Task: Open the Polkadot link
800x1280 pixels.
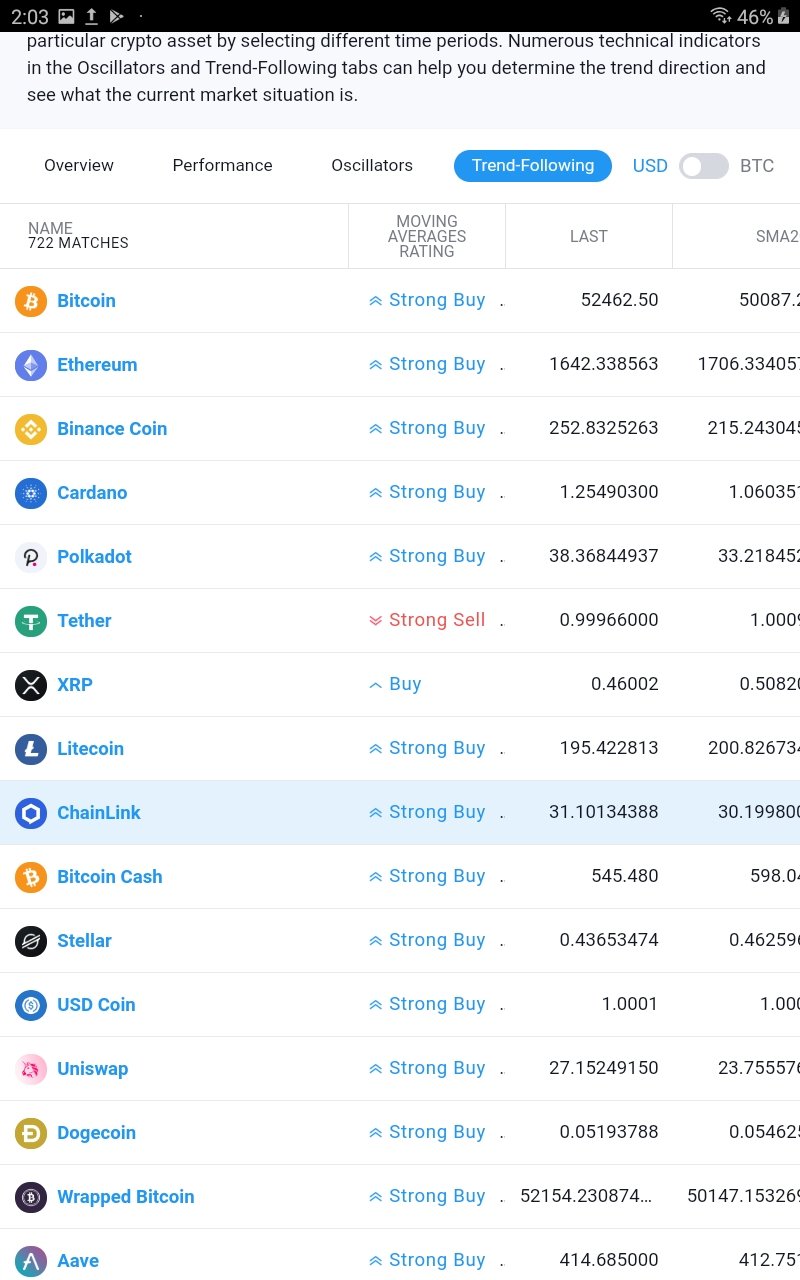Action: (94, 557)
